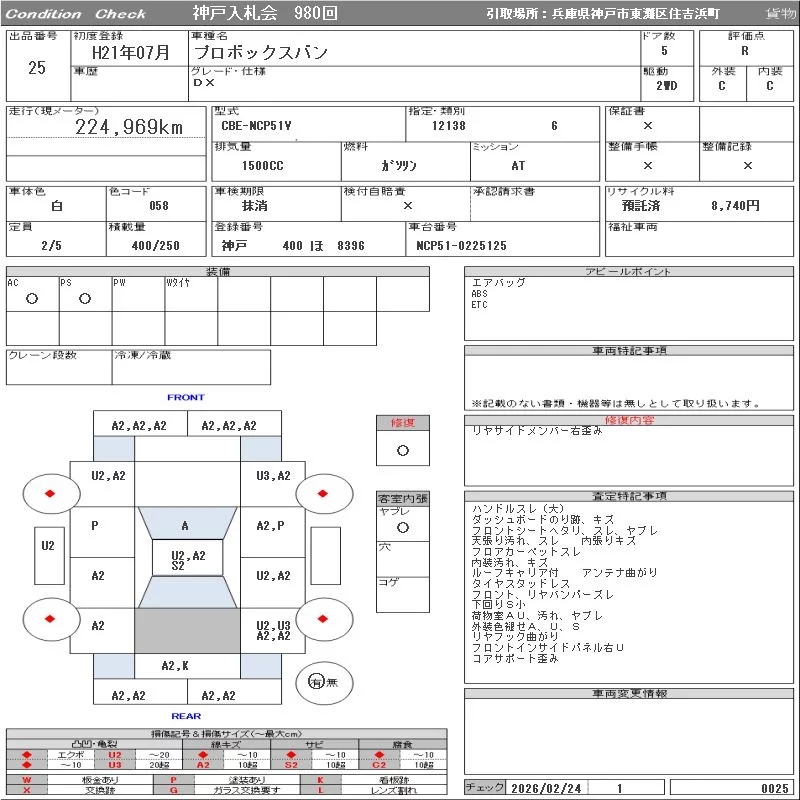This screenshot has width=800, height=800.
Task: Toggle the 修復 repair history circle
Action: coord(403,450)
